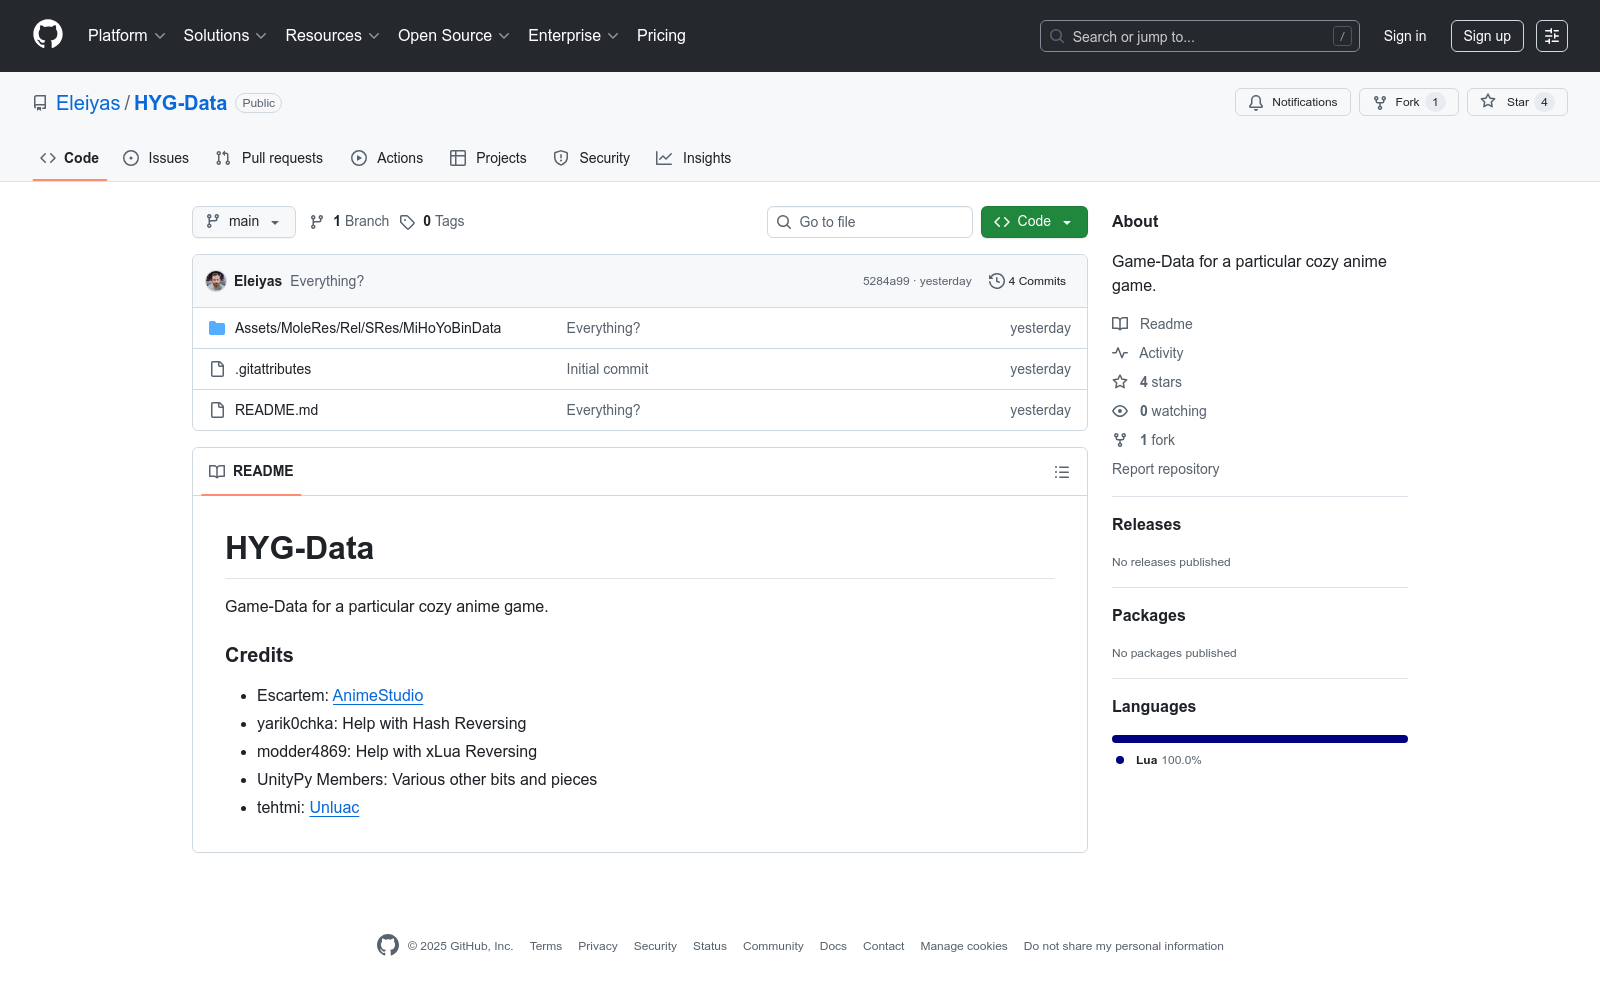This screenshot has height=1000, width=1600.
Task: Open the appearance settings icon button
Action: 1552,36
